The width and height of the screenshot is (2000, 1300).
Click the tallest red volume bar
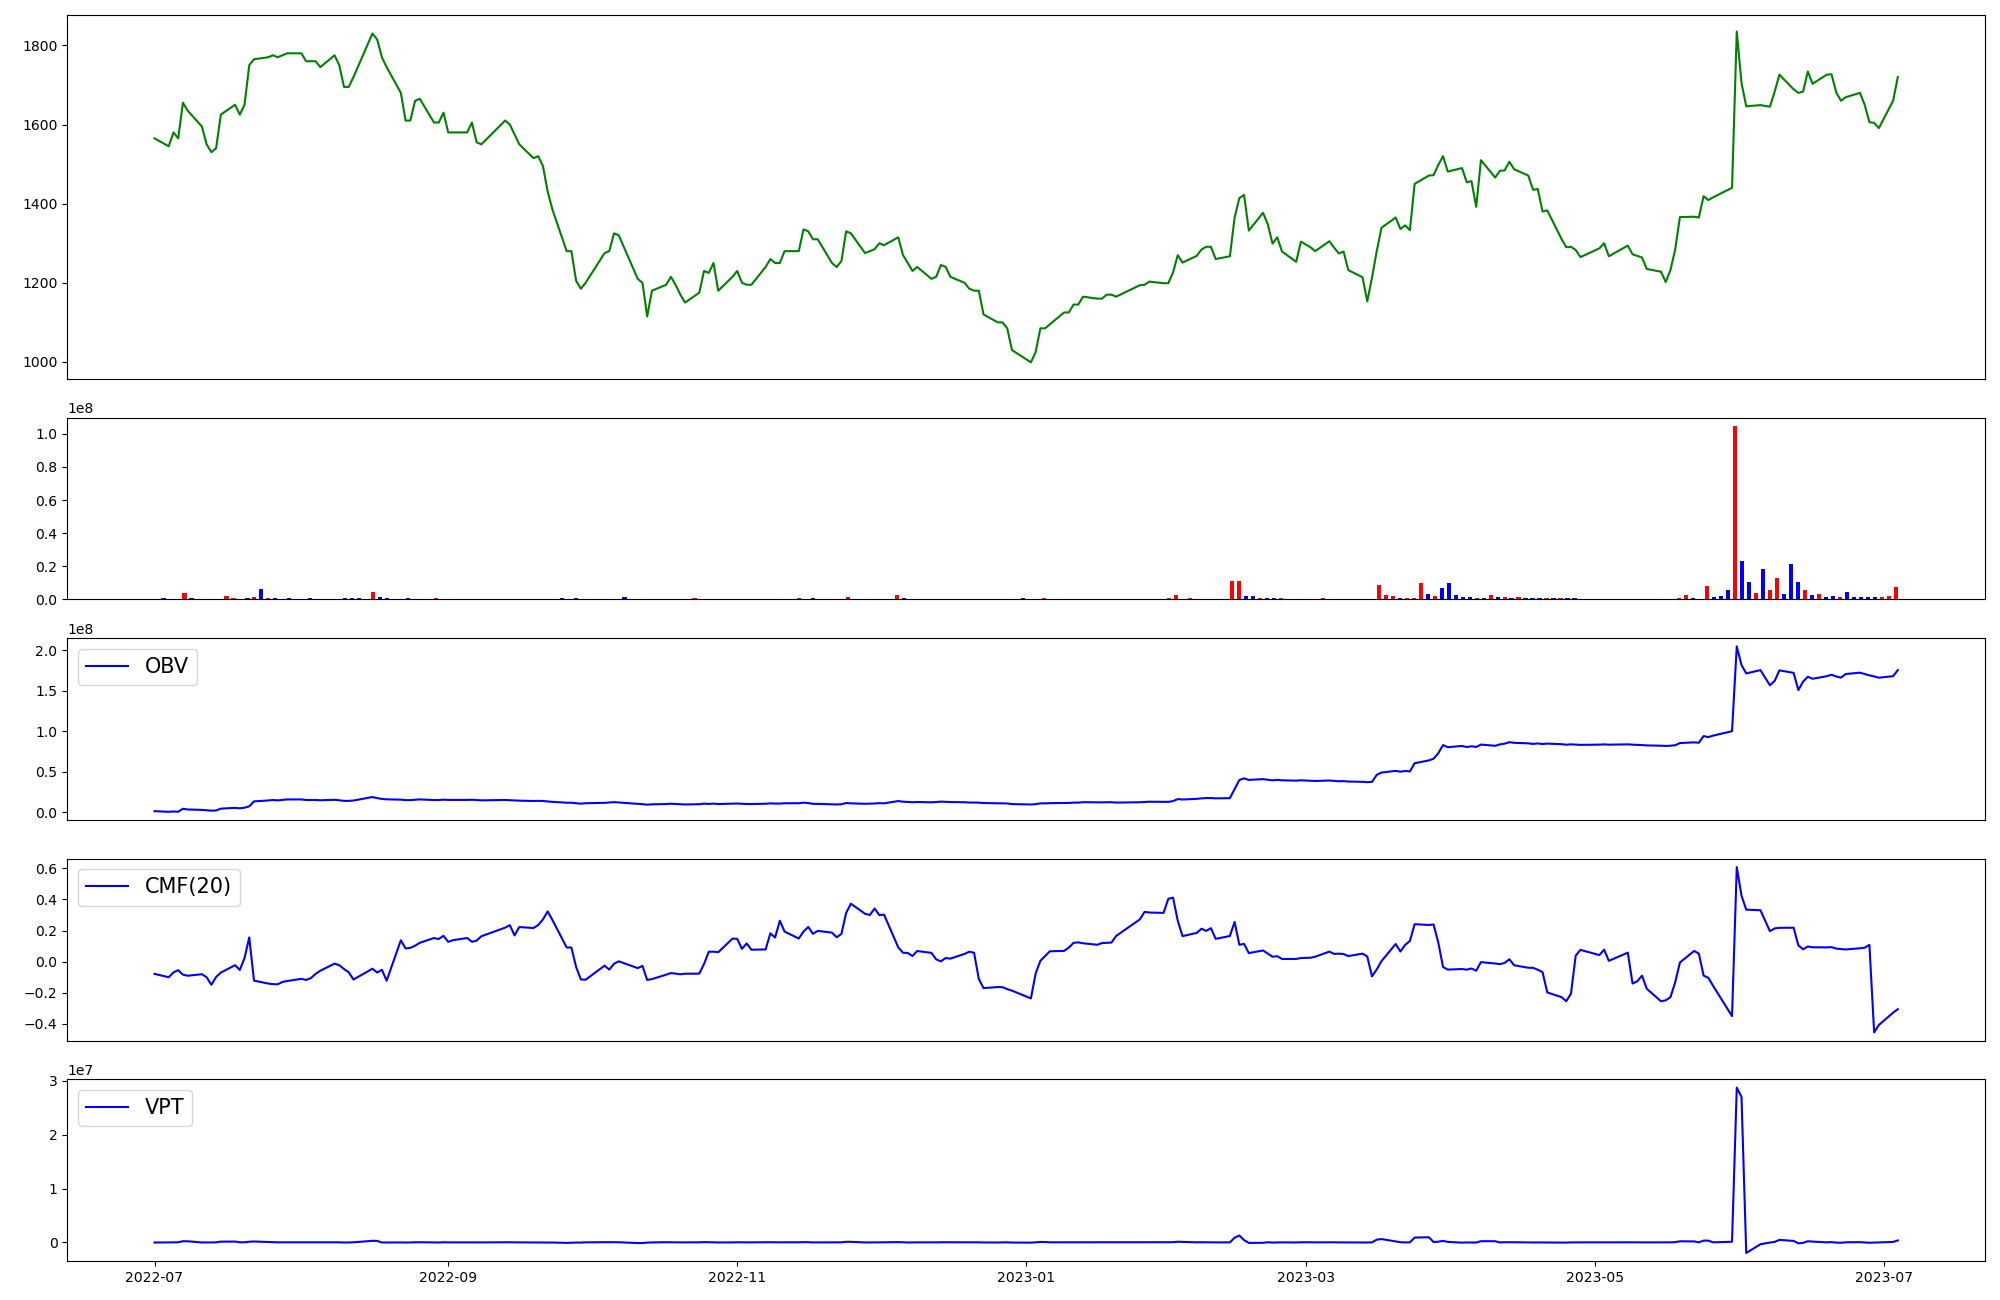1735,510
